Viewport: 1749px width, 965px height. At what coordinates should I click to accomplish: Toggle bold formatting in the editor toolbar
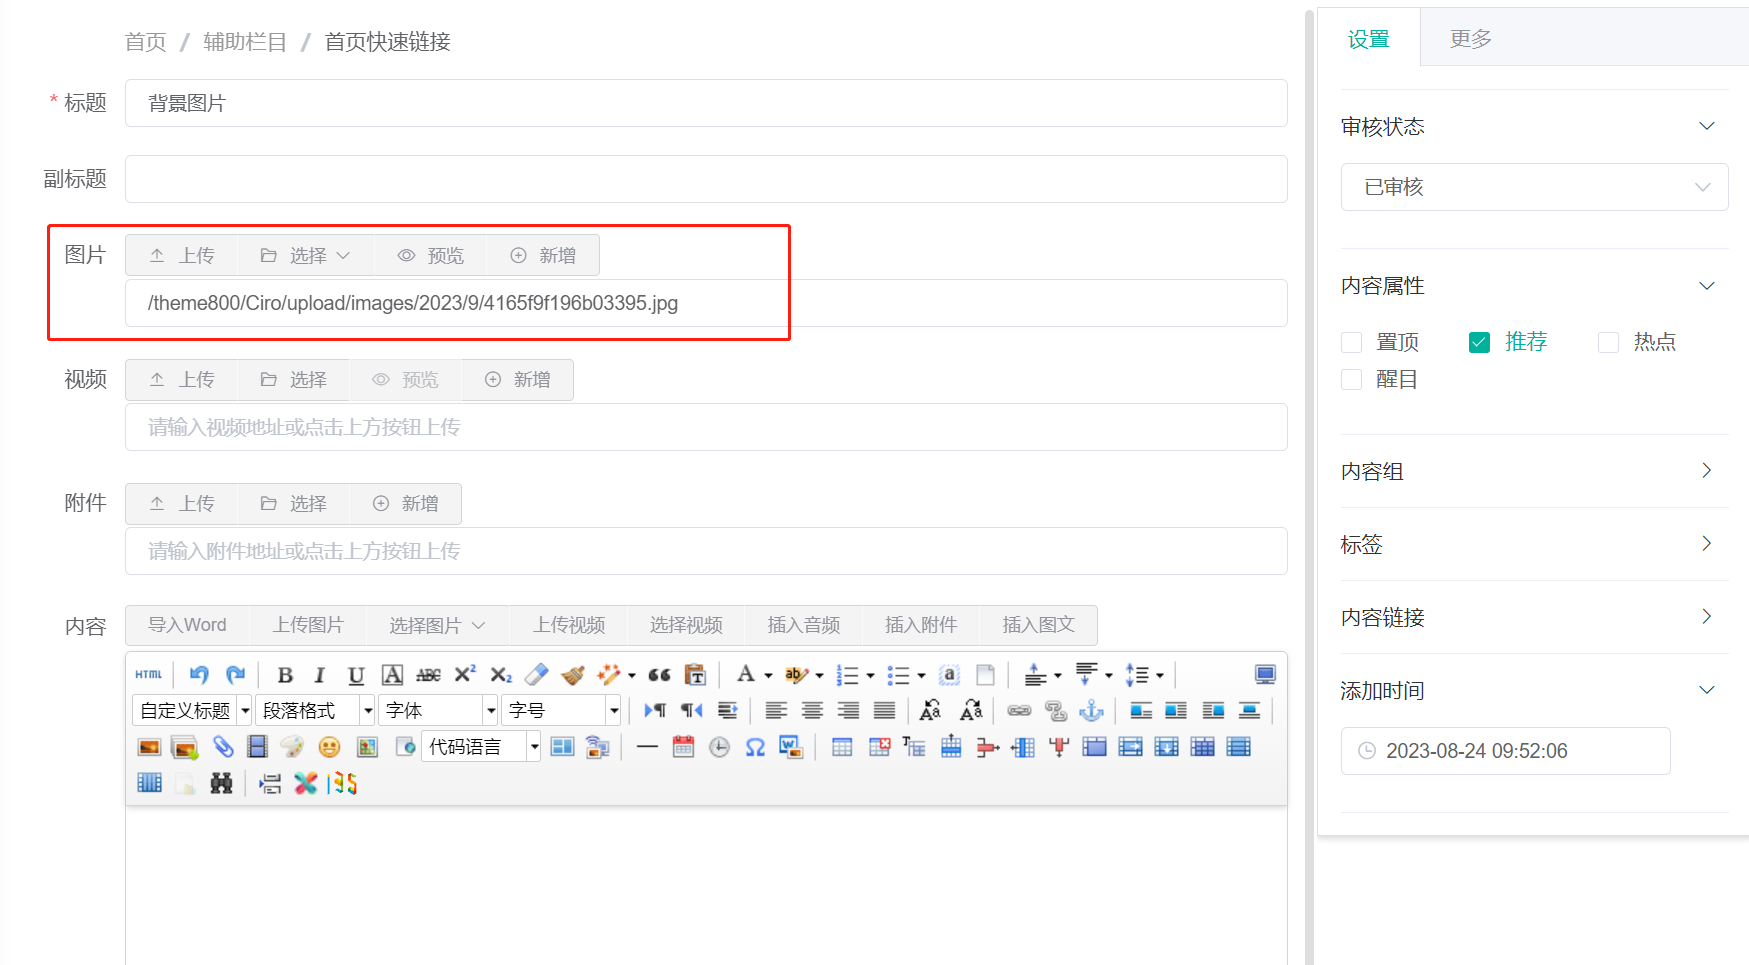(285, 675)
